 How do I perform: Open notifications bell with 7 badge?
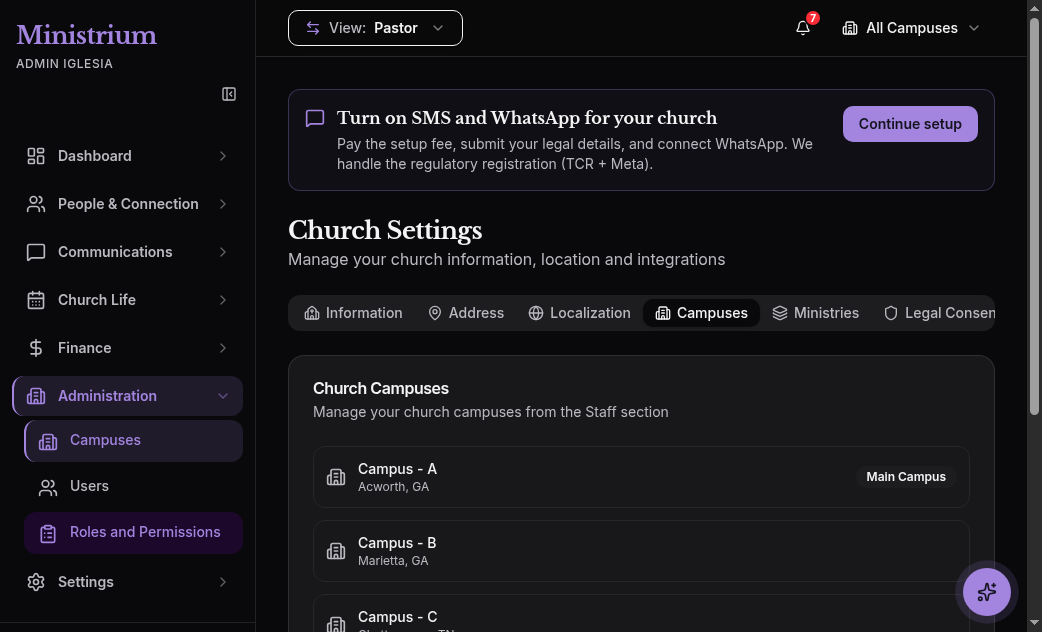pos(803,28)
